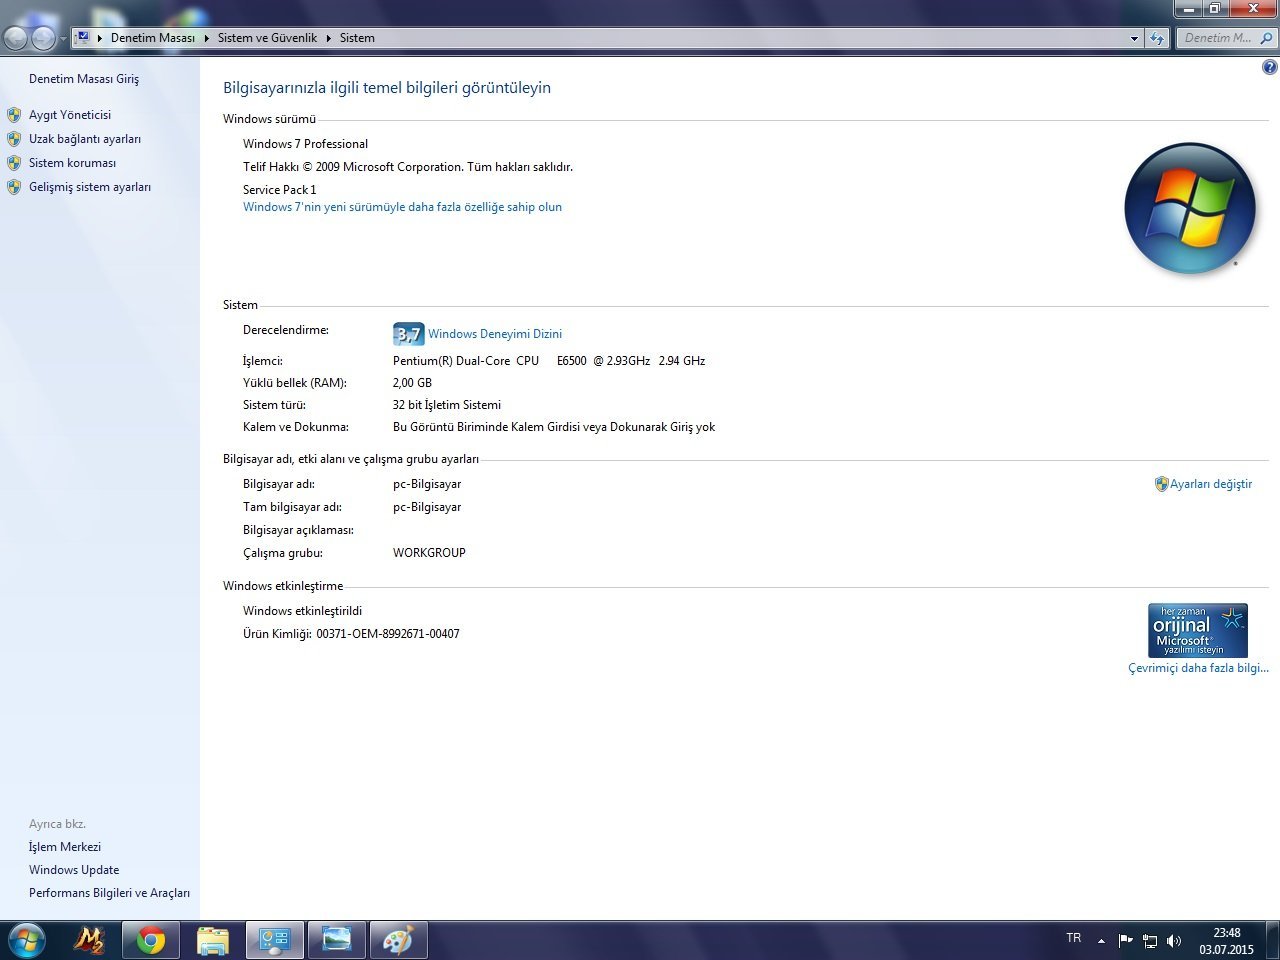Select 'Denetim Masası' breadcrumb
Image resolution: width=1280 pixels, height=960 pixels.
pos(152,38)
